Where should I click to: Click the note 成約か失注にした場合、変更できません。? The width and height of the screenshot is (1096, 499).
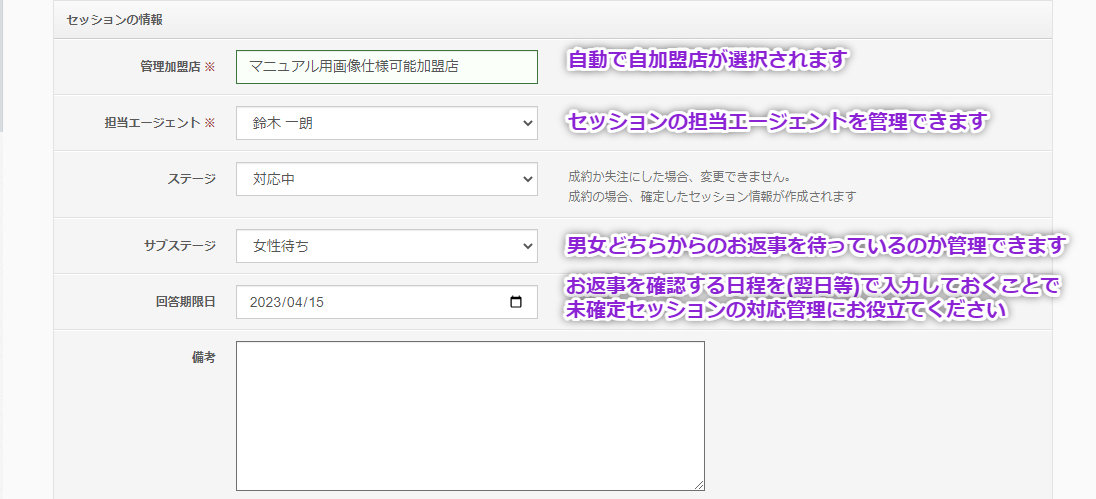[680, 177]
